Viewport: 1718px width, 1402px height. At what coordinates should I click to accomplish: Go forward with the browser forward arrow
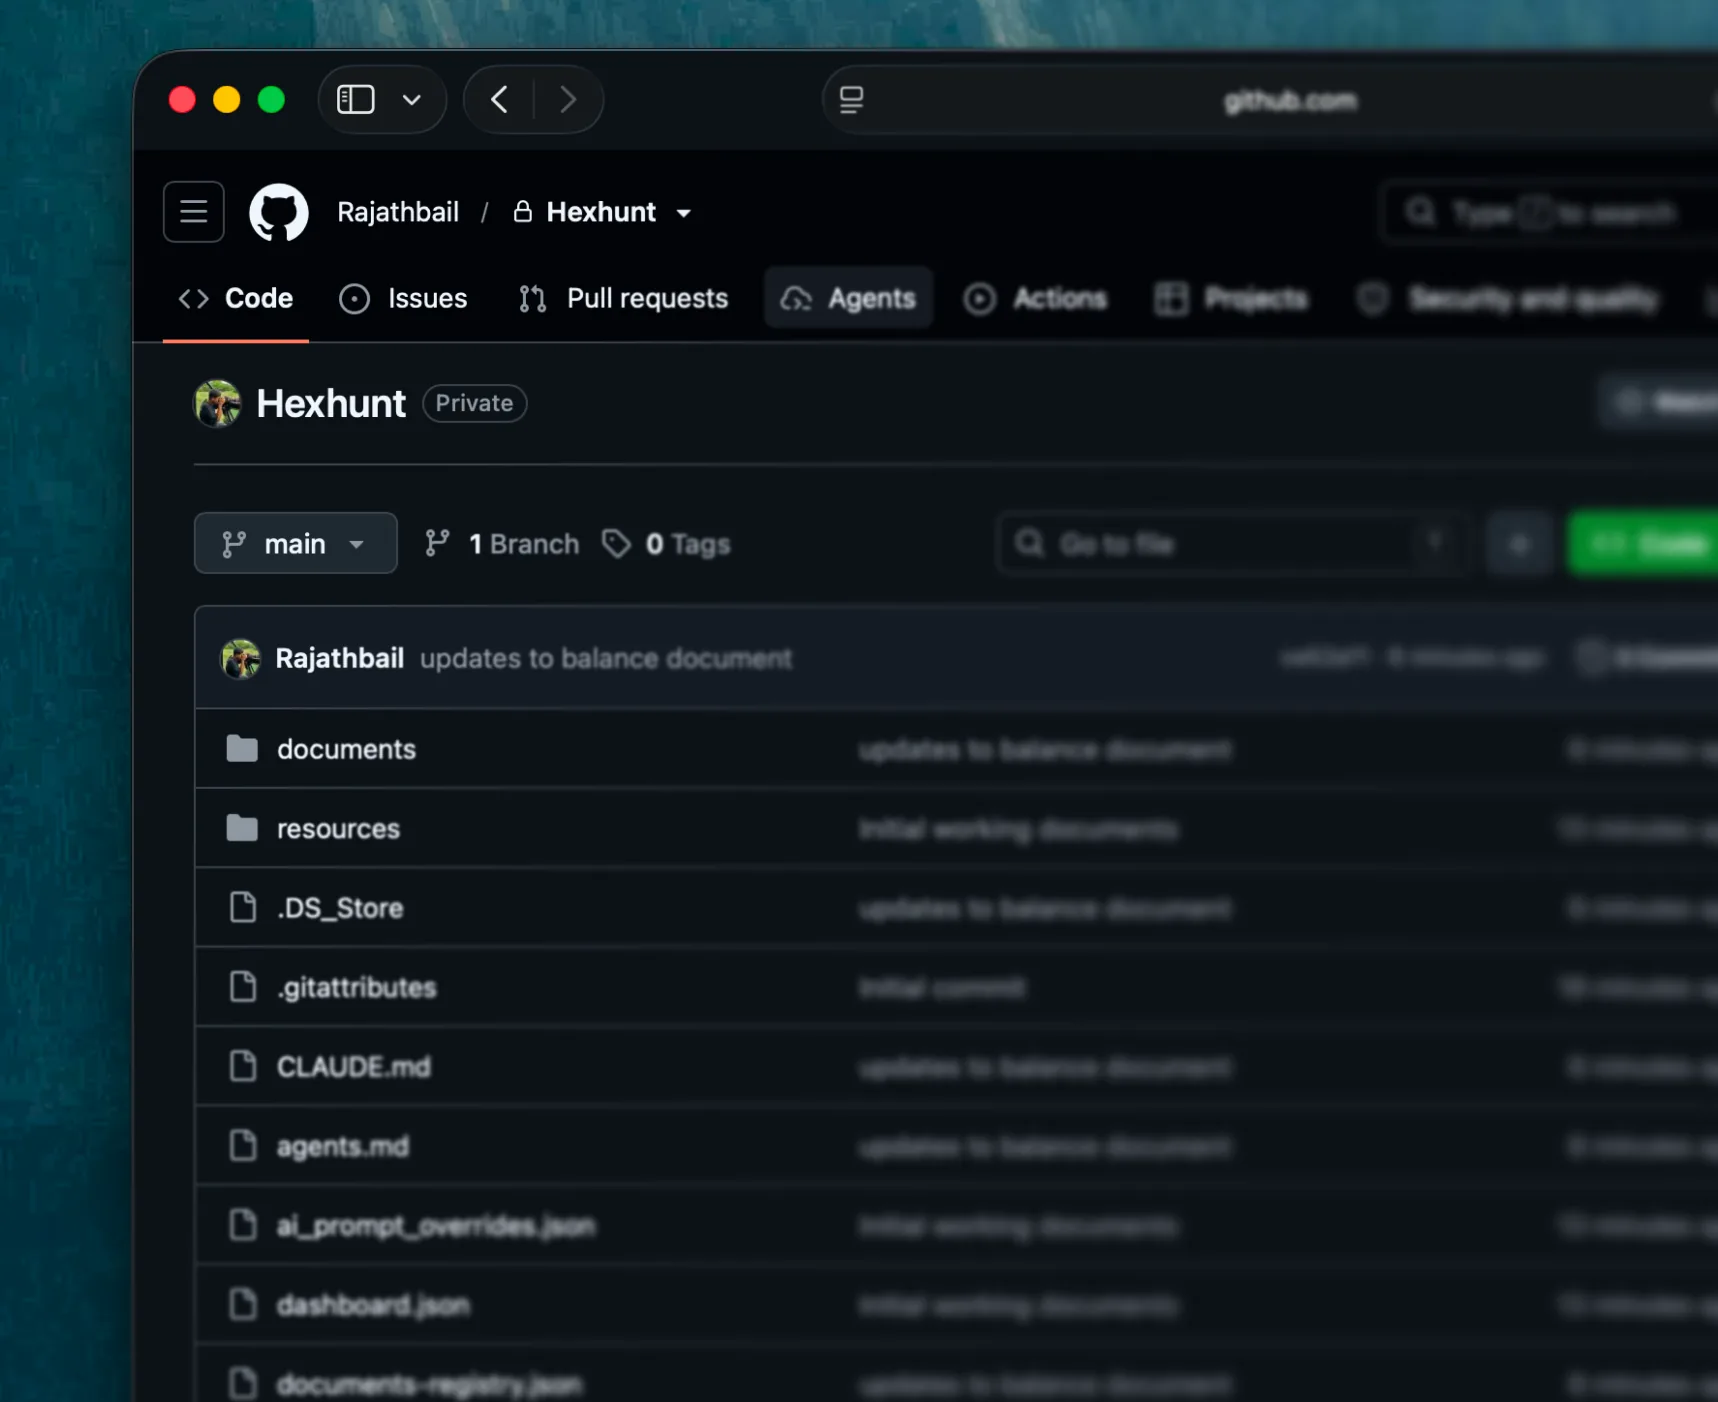[x=568, y=99]
